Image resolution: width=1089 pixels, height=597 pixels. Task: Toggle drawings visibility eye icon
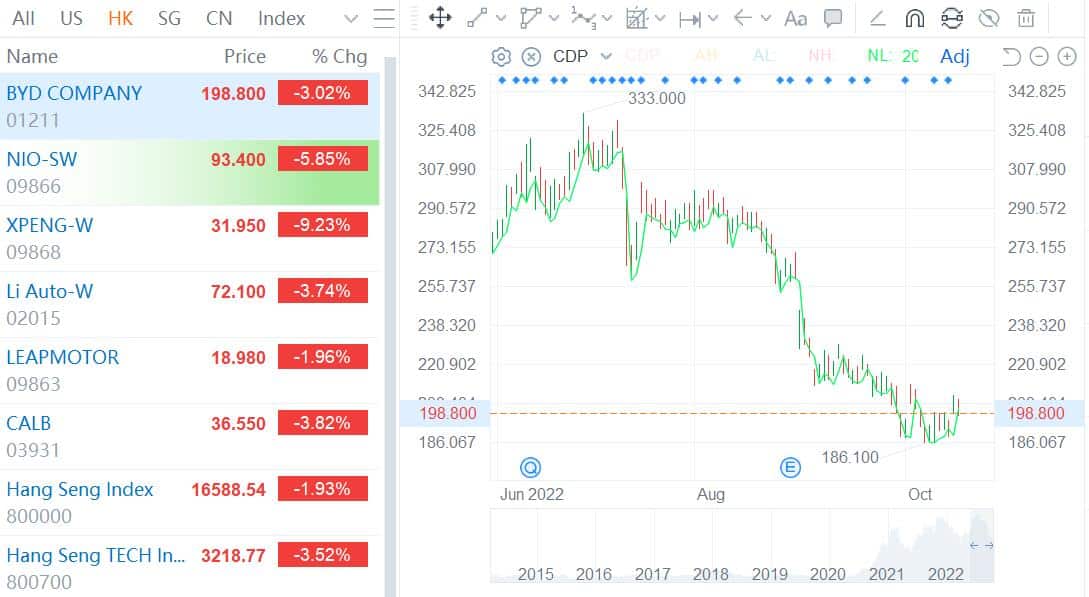[988, 18]
